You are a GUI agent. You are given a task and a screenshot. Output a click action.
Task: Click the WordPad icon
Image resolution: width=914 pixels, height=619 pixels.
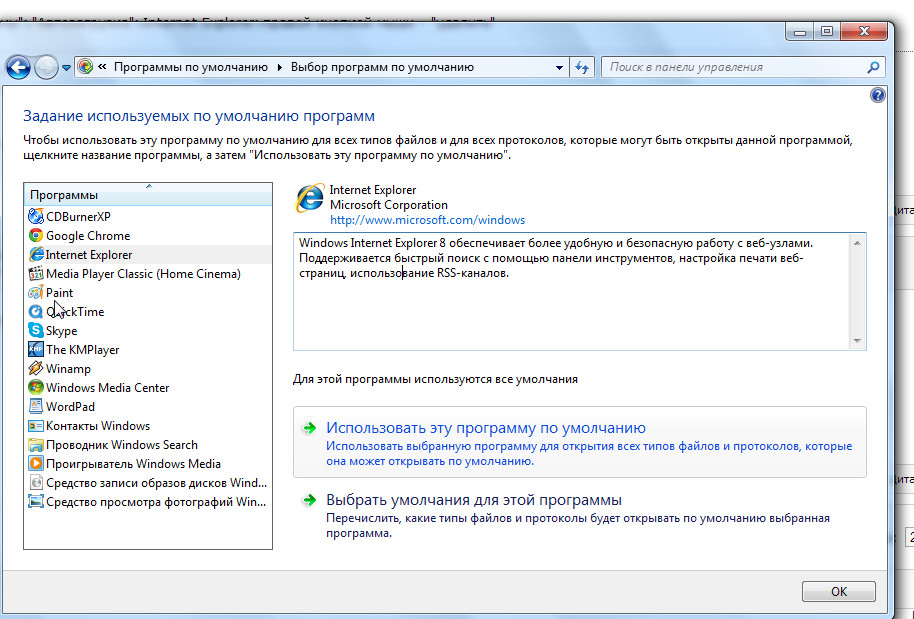[36, 406]
